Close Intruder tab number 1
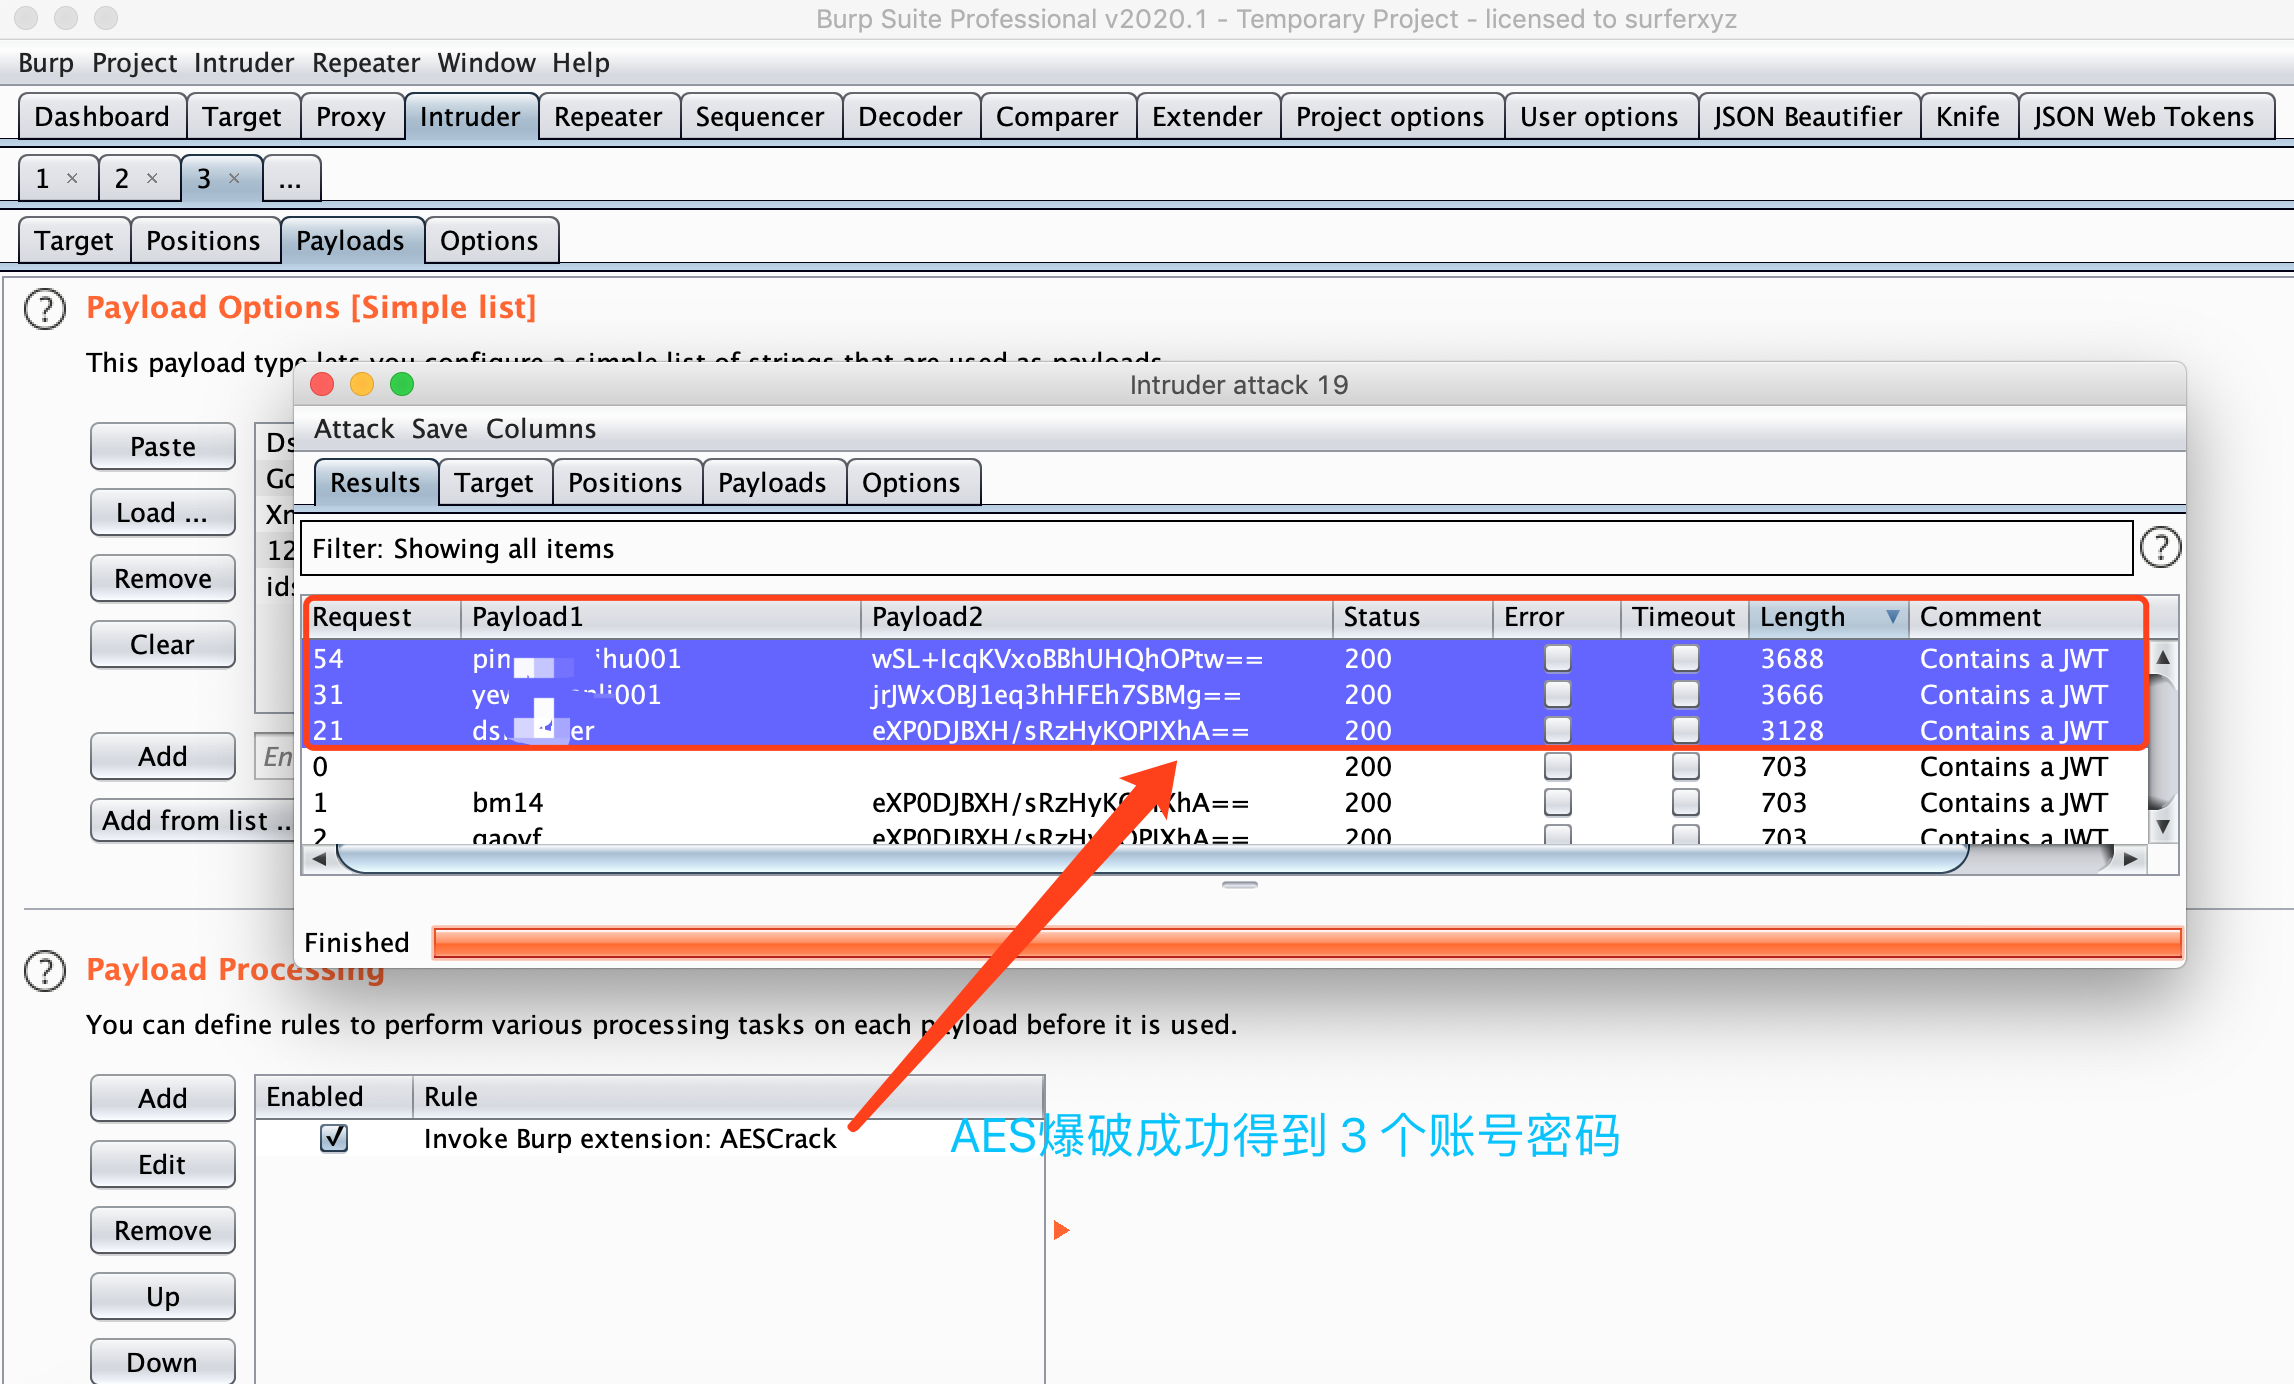2294x1384 pixels. [72, 178]
